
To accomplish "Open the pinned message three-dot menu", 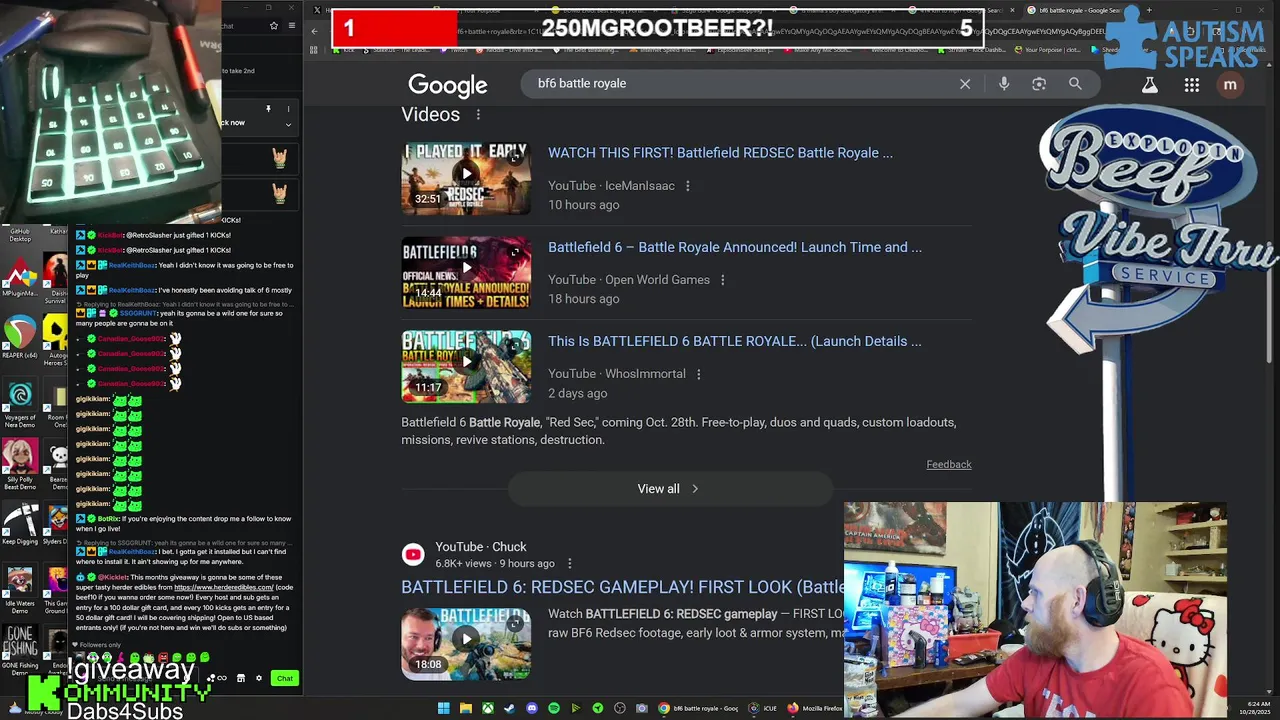I will click(x=288, y=109).
